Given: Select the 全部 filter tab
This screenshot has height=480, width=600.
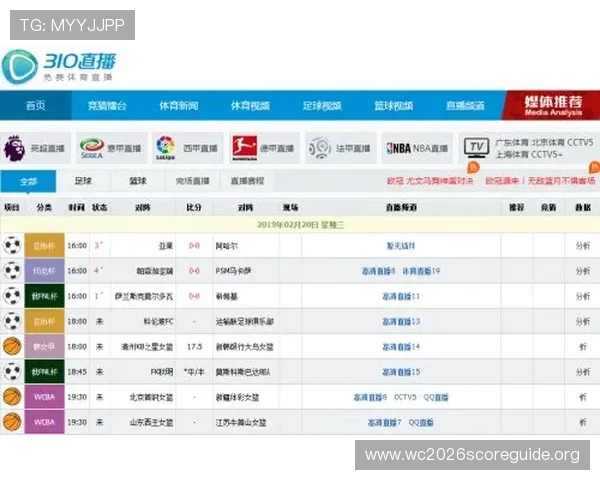Looking at the screenshot, I should point(28,181).
